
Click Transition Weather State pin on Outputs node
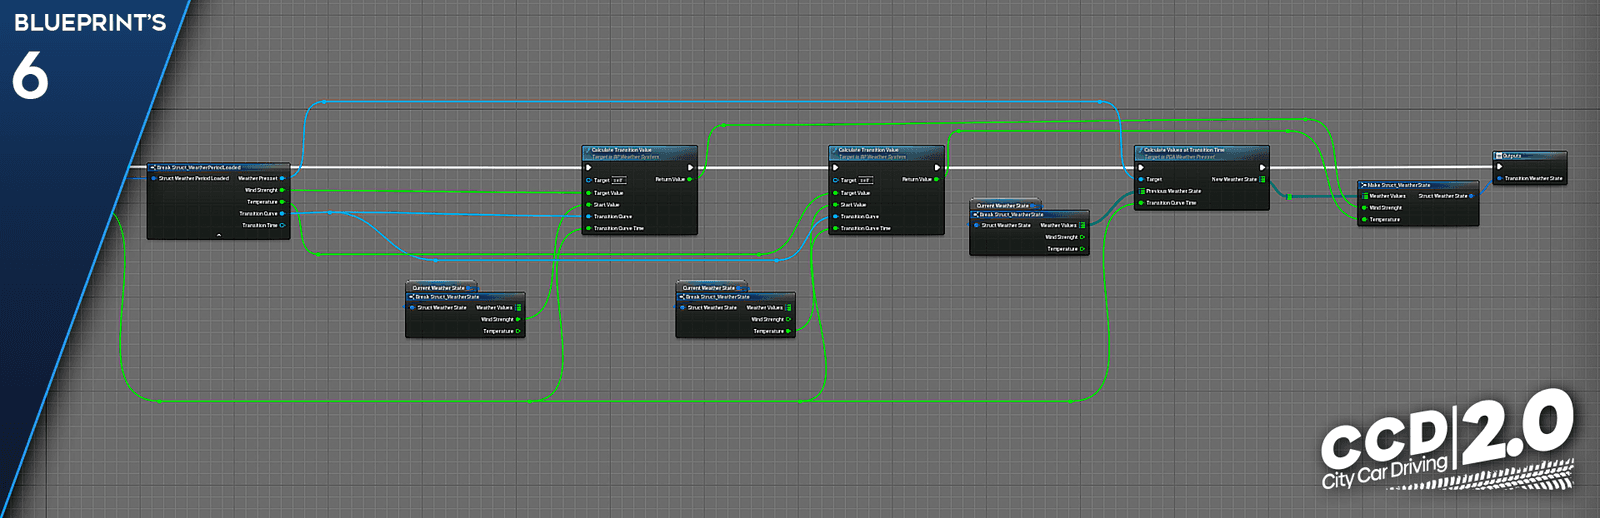(1499, 178)
